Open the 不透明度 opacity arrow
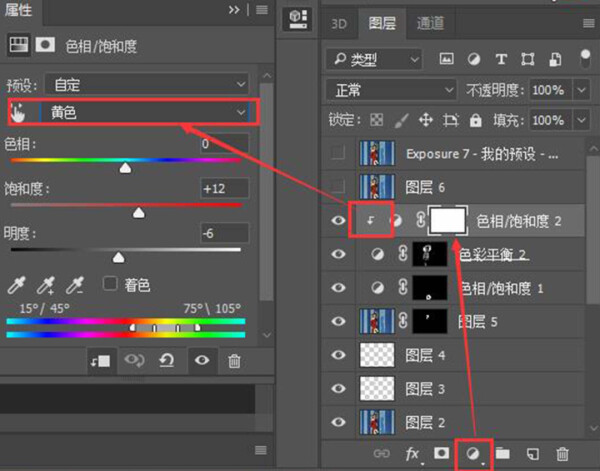The width and height of the screenshot is (600, 471). [x=582, y=90]
